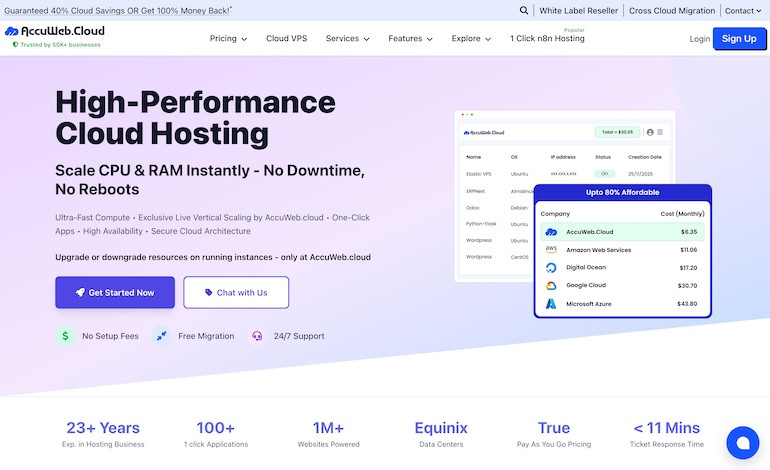Click the $17.20 Digital Ocean price
Screen dimensions: 770x470
click(688, 268)
